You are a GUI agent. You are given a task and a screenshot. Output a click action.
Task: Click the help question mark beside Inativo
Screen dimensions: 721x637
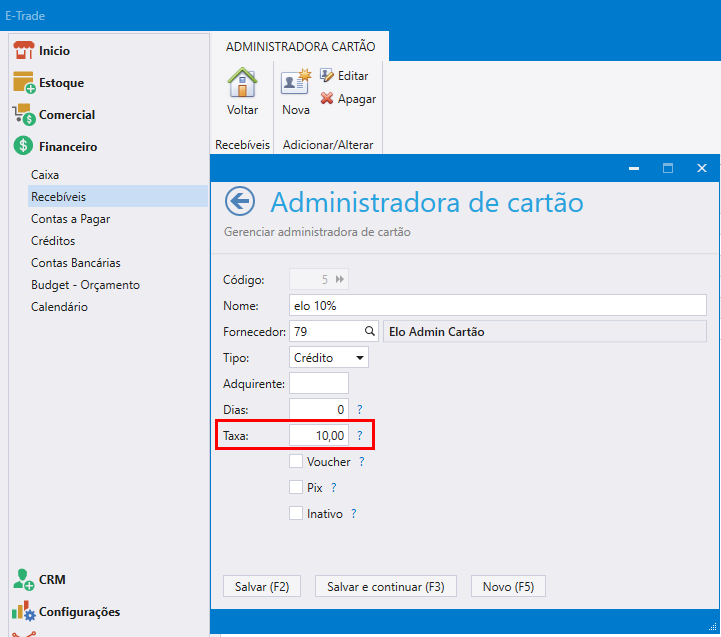coord(354,513)
